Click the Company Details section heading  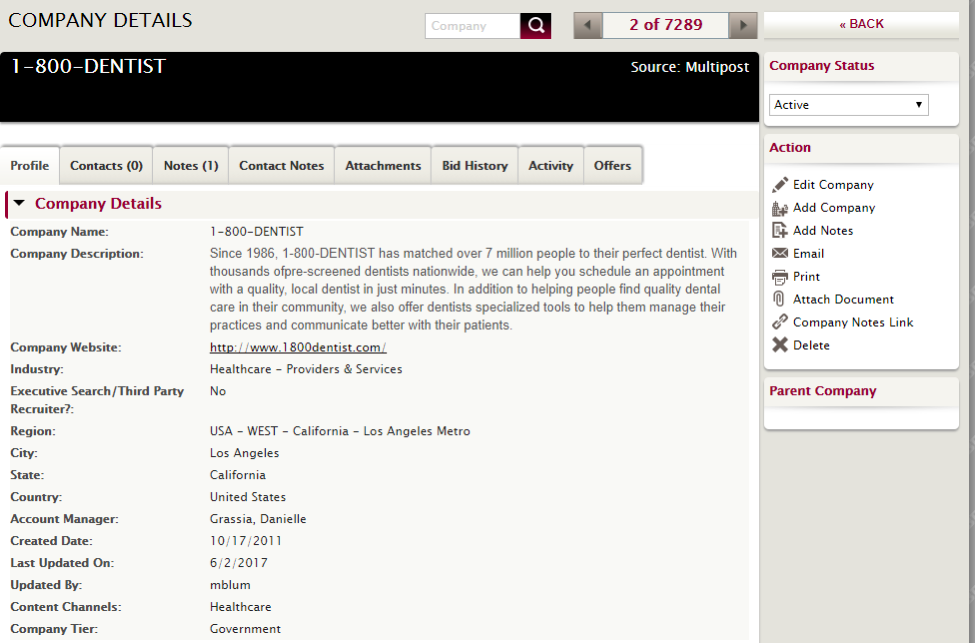tap(98, 203)
